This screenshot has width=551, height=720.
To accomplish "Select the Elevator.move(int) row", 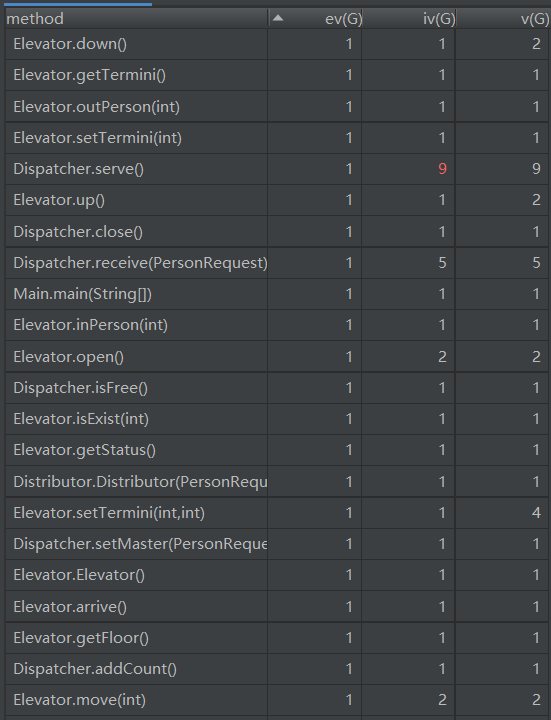I will pos(278,700).
